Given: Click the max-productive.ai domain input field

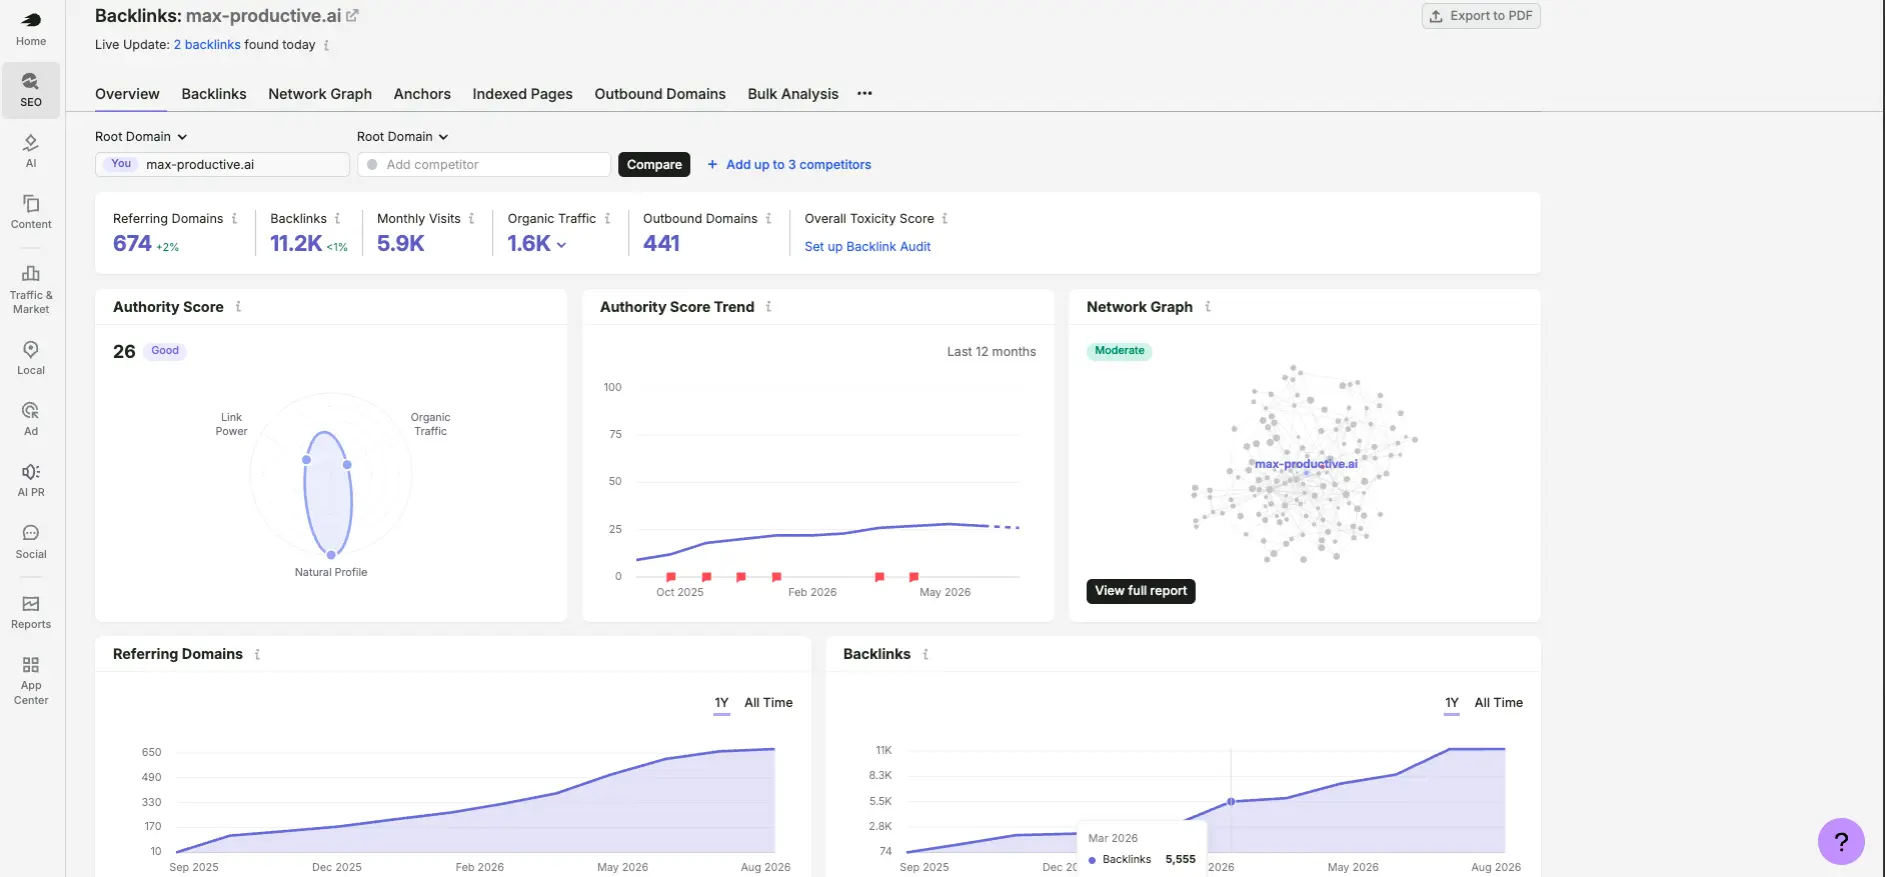Looking at the screenshot, I should [222, 165].
